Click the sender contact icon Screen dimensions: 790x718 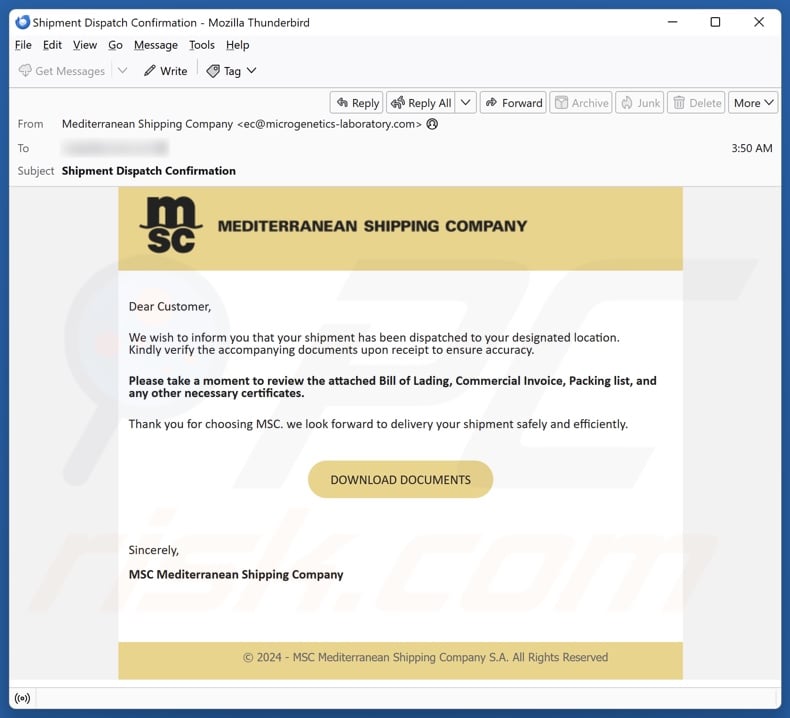[432, 124]
